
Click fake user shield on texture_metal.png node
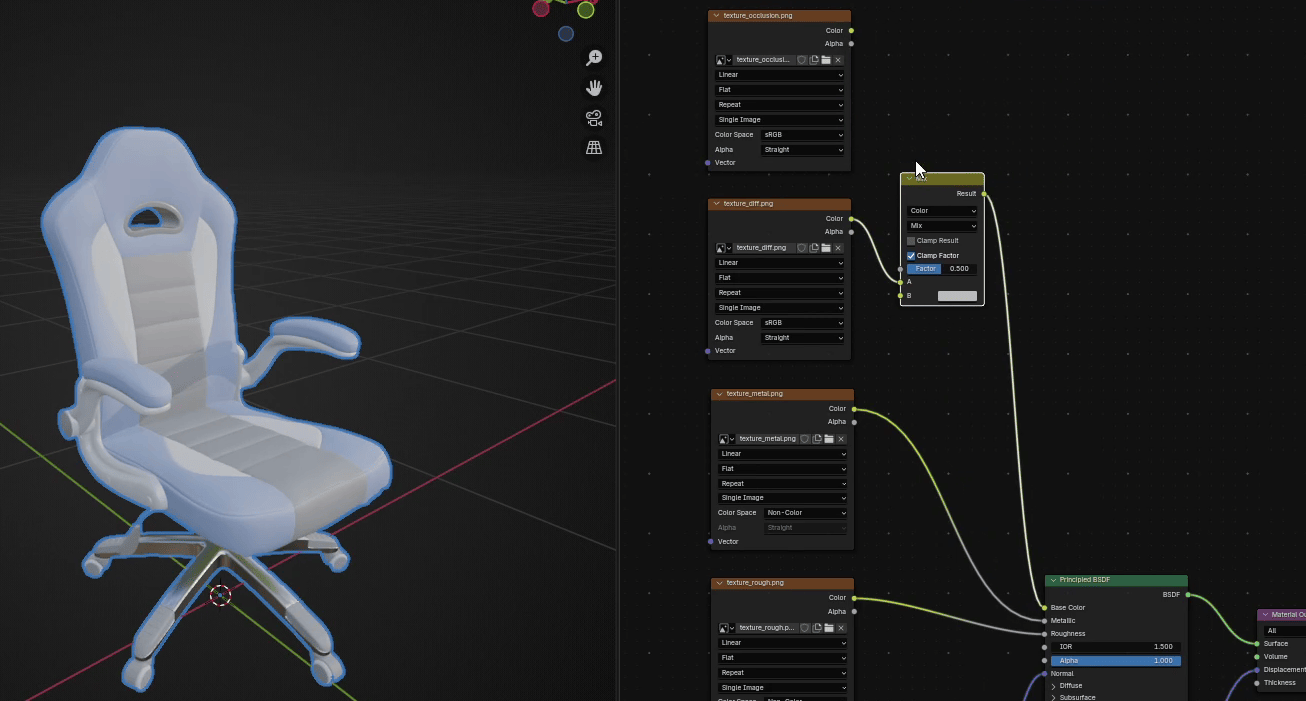pos(805,439)
